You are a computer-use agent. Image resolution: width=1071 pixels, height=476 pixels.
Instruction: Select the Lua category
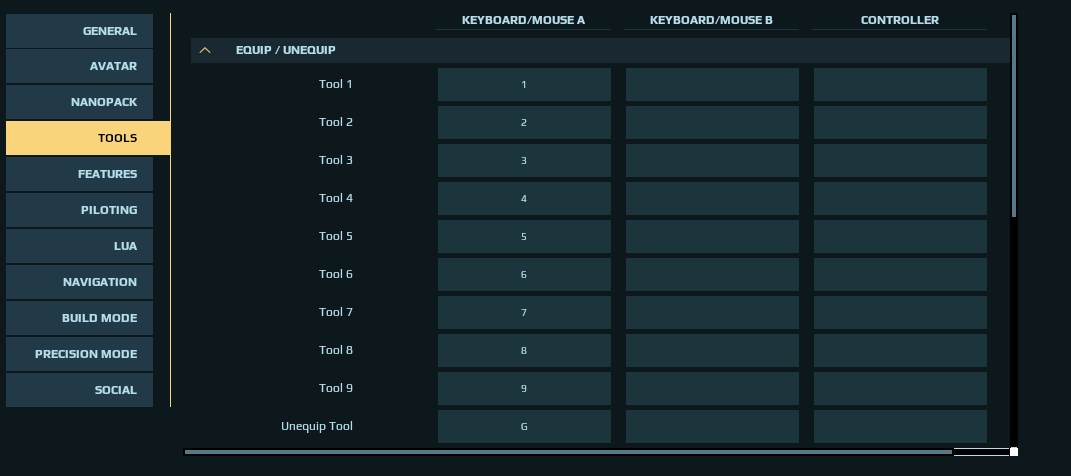tap(79, 246)
